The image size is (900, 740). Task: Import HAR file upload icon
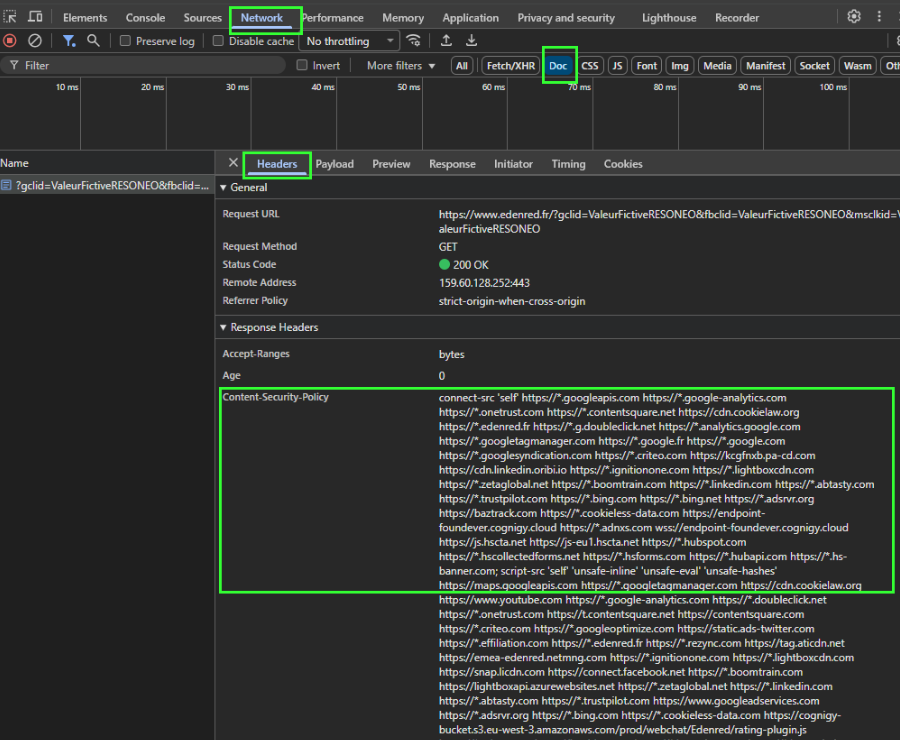446,41
